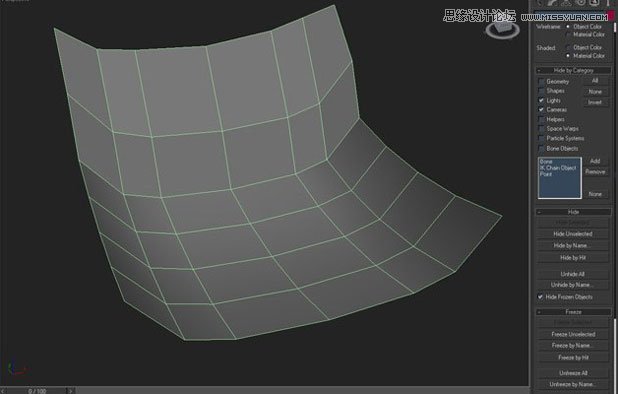
Task: Open the red object color swatch
Action: point(611,16)
